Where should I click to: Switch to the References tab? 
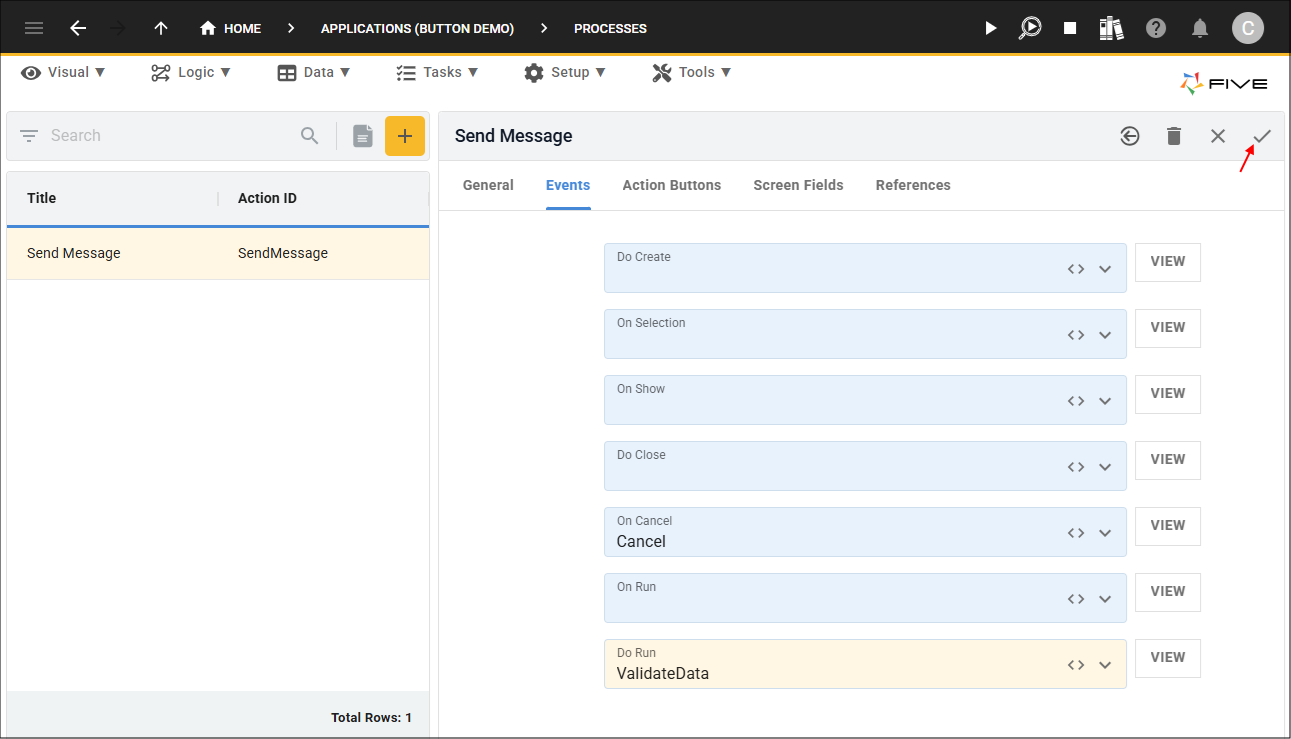(913, 186)
